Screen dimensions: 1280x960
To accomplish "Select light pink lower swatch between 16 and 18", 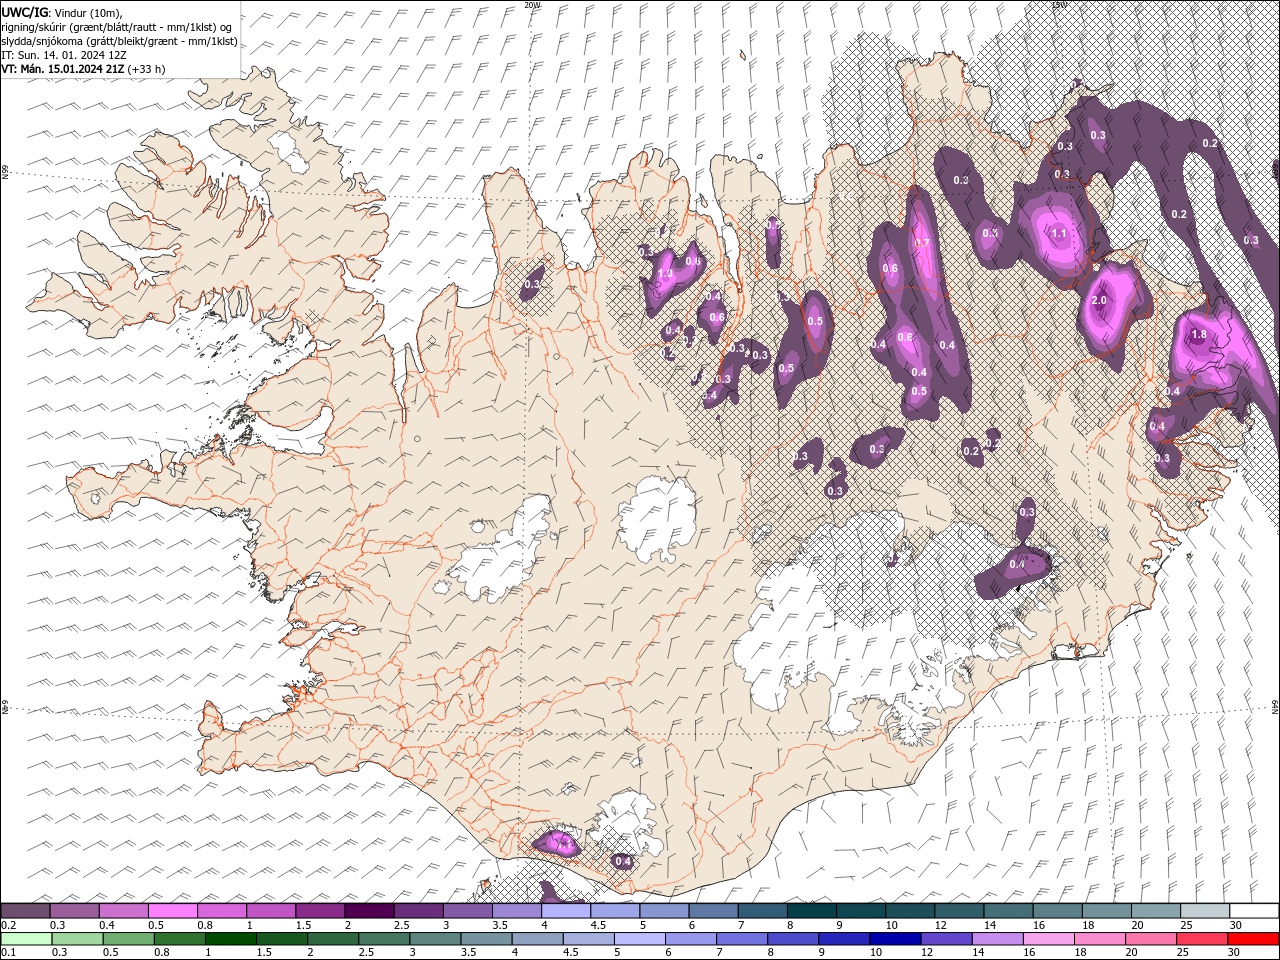I will (1048, 939).
